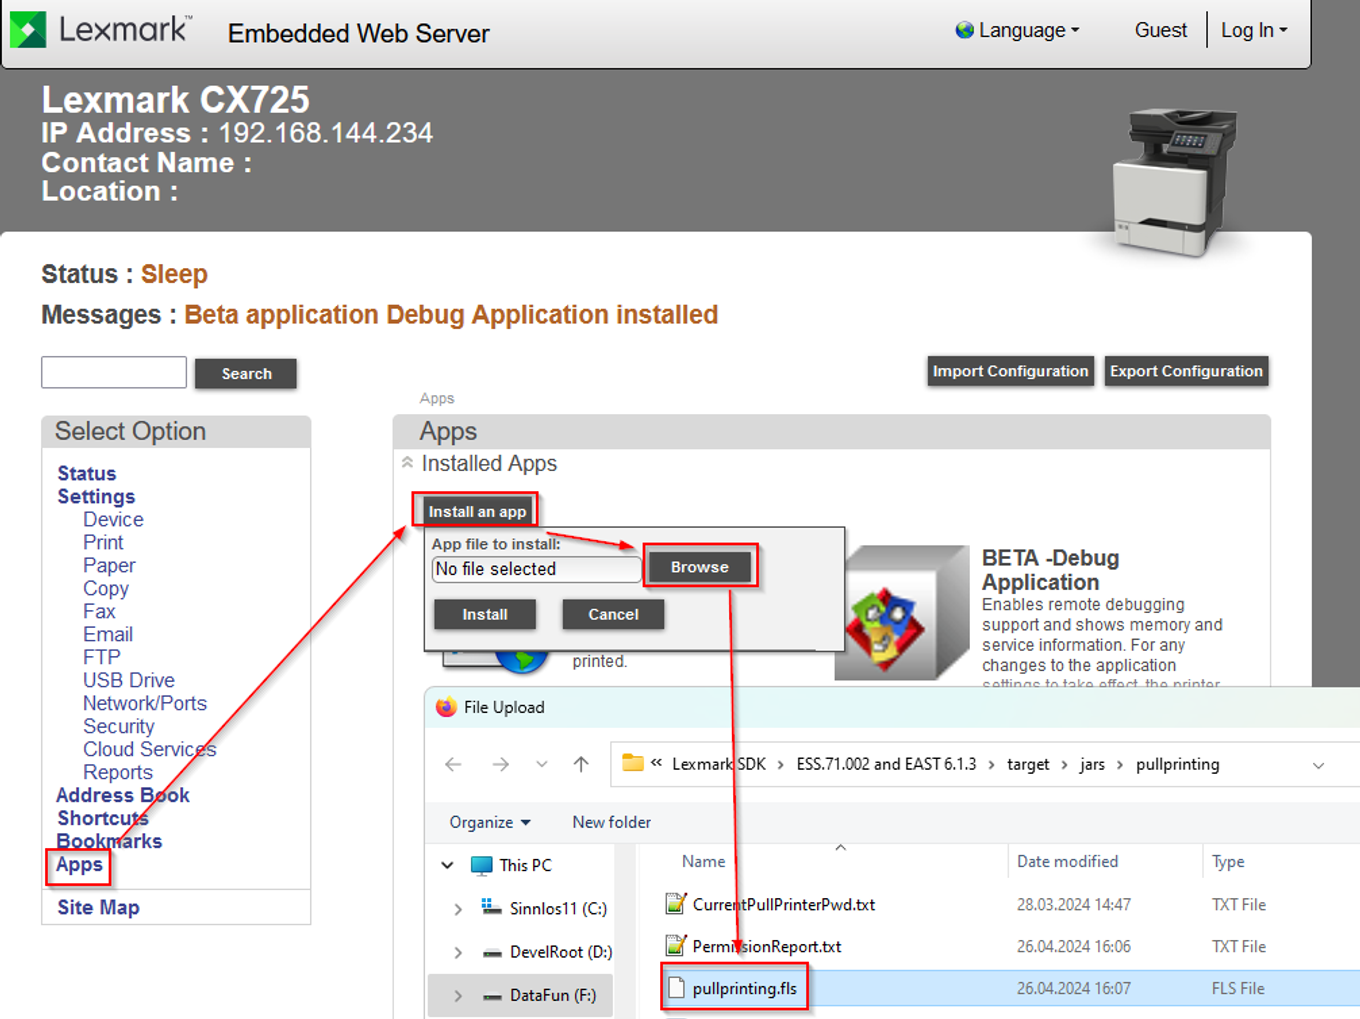The width and height of the screenshot is (1360, 1019).
Task: Select Paper under Settings
Action: [109, 565]
